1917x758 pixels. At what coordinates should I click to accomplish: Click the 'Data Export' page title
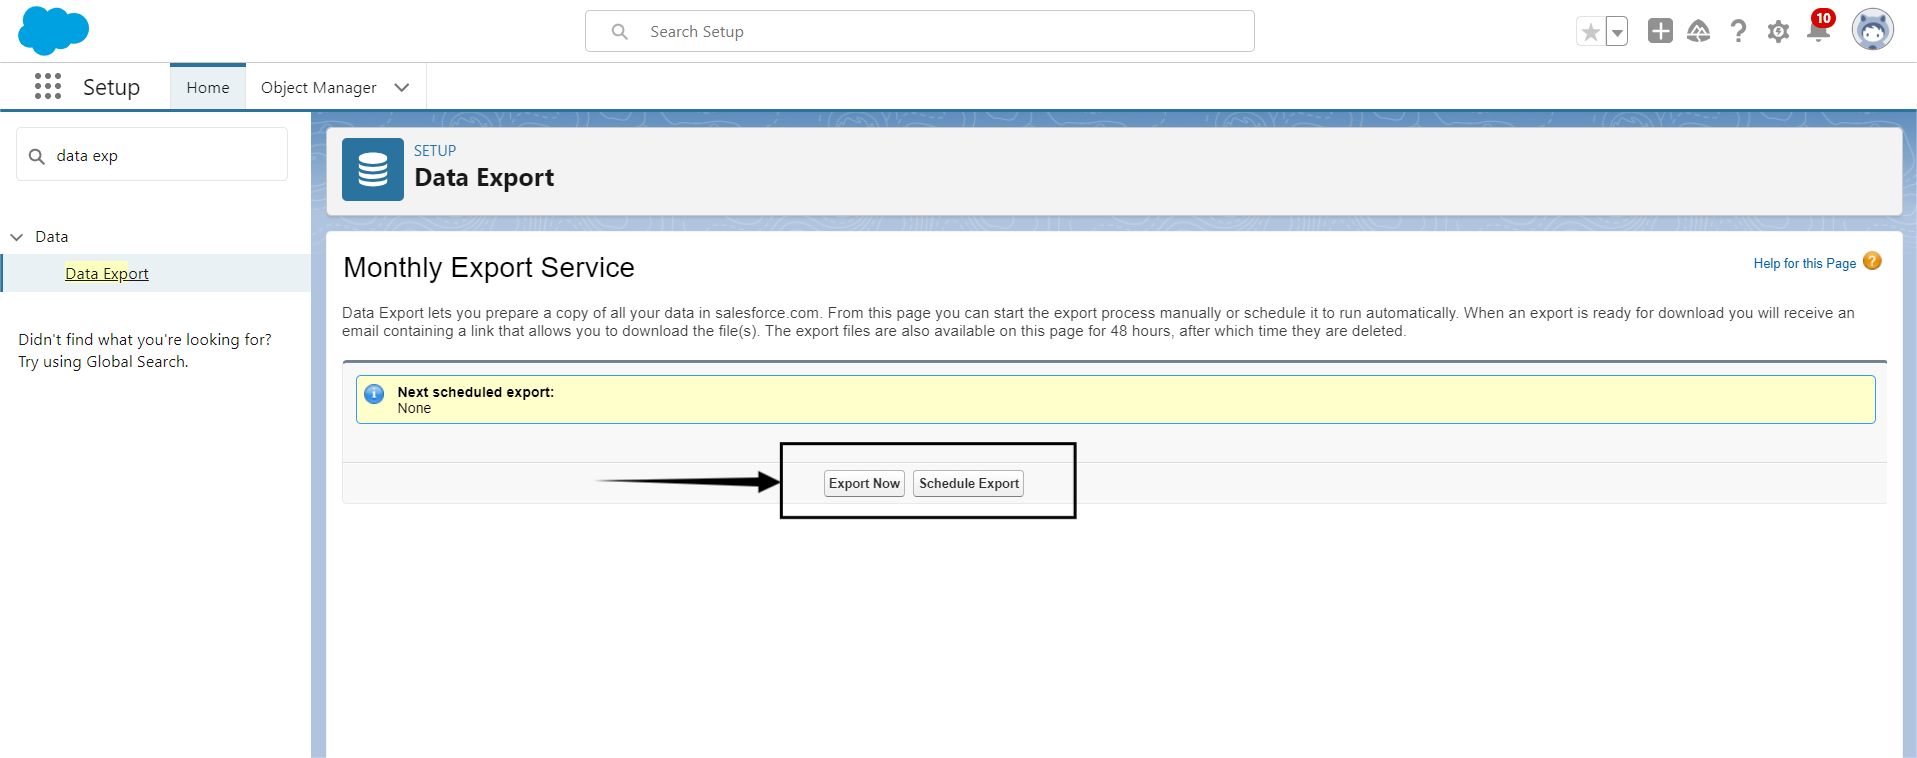click(x=484, y=178)
